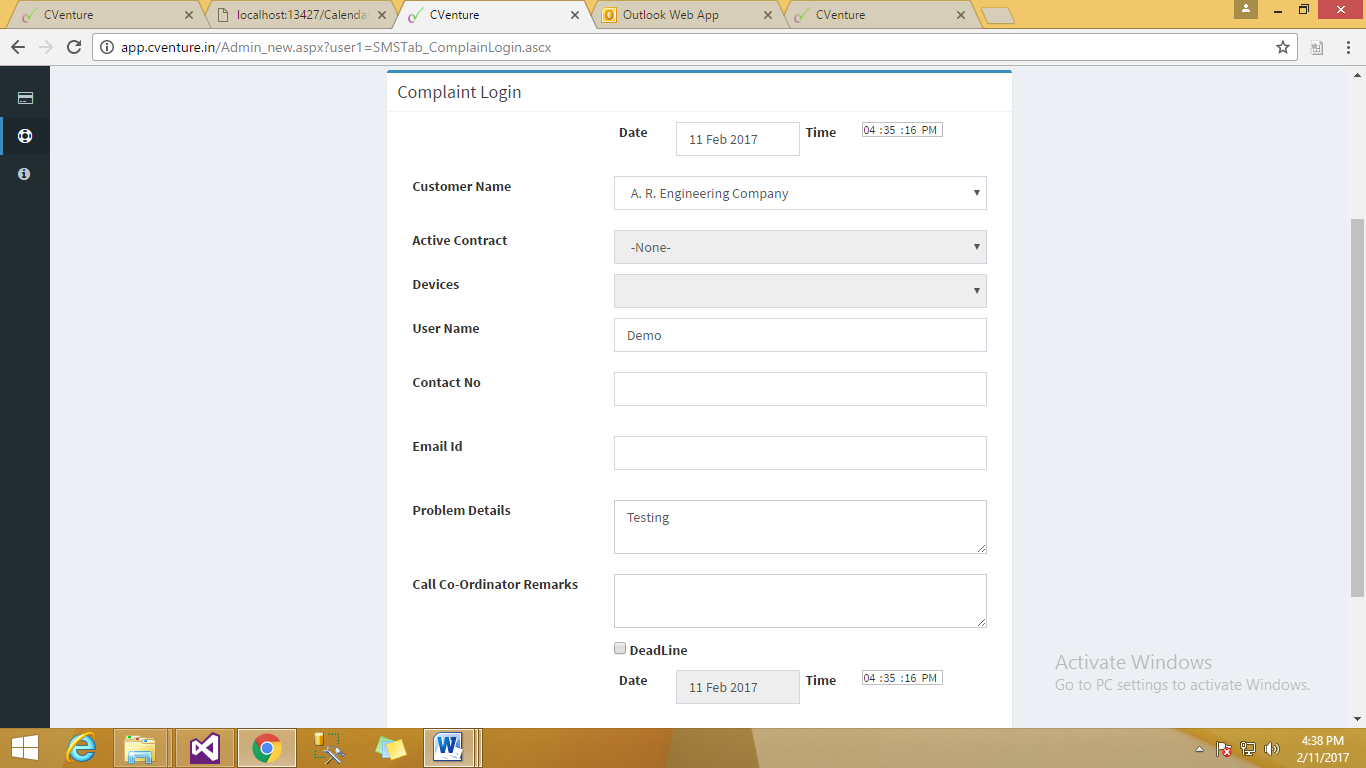Switch to Outlook Web App tab
This screenshot has width=1366, height=768.
coord(686,15)
